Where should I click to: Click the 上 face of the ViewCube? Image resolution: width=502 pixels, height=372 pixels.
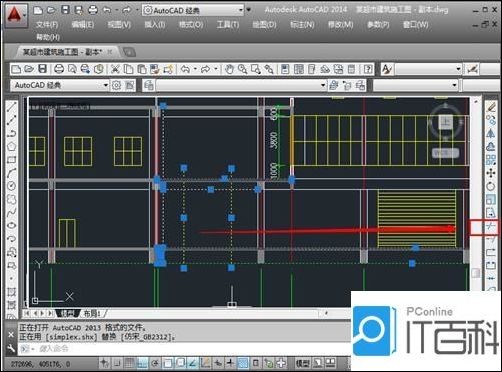tap(446, 121)
